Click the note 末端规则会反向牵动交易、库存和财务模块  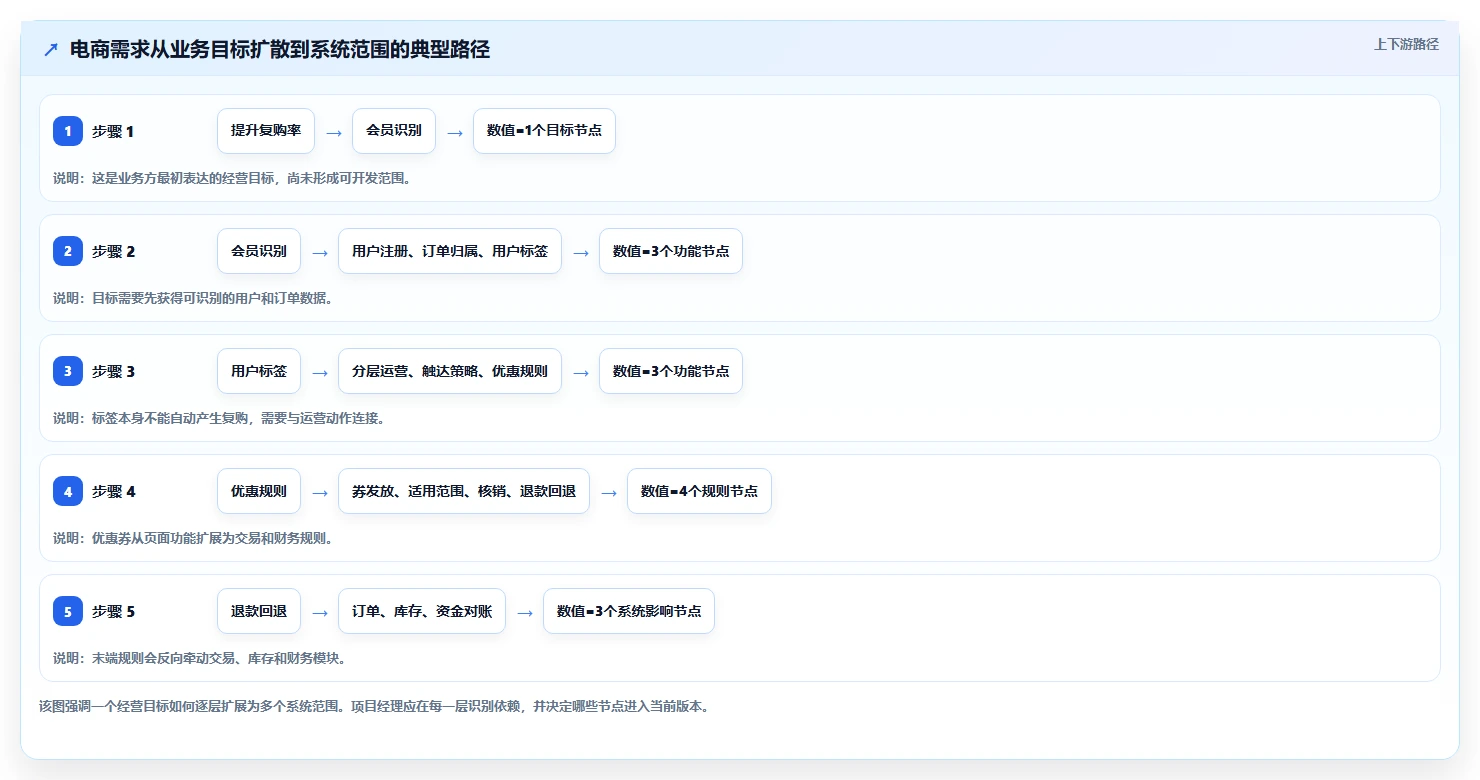pos(199,658)
